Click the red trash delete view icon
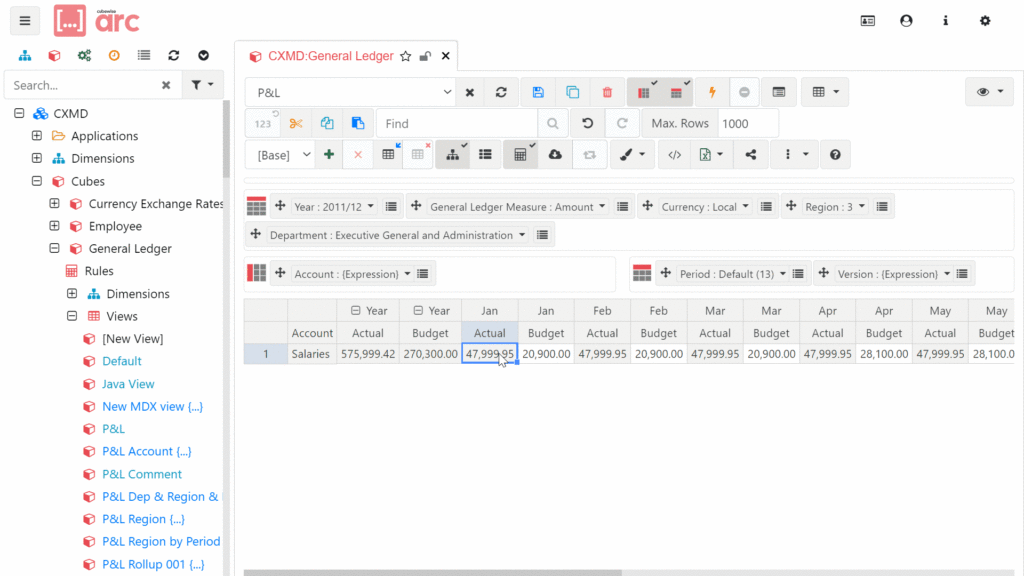 click(607, 92)
